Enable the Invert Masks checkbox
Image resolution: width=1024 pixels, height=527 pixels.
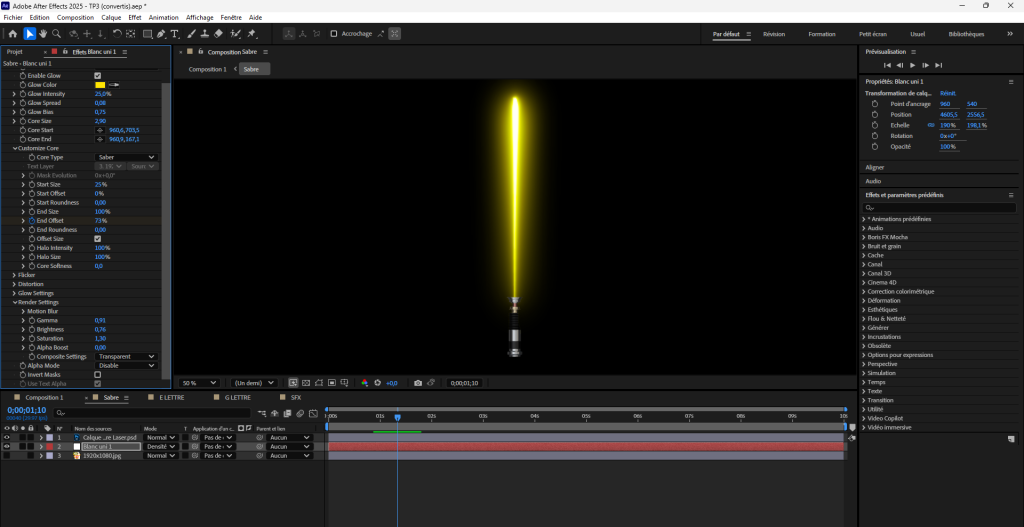click(98, 374)
